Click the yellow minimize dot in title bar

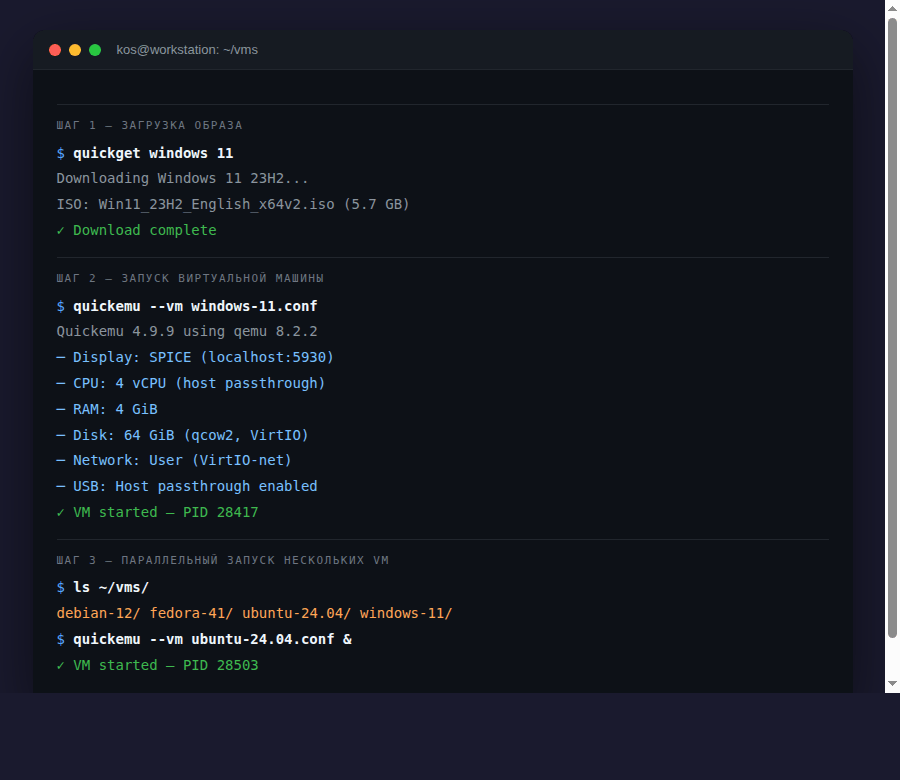pos(75,50)
